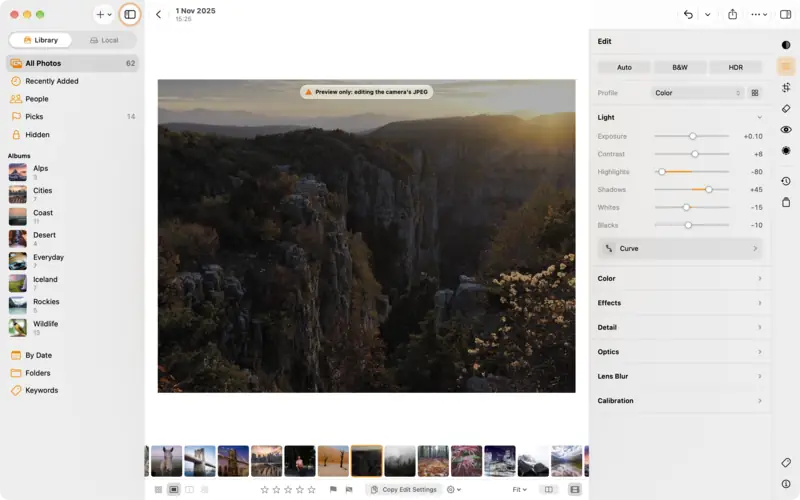The width and height of the screenshot is (800, 500).
Task: Select the Healing eraser tool
Action: coord(786,109)
